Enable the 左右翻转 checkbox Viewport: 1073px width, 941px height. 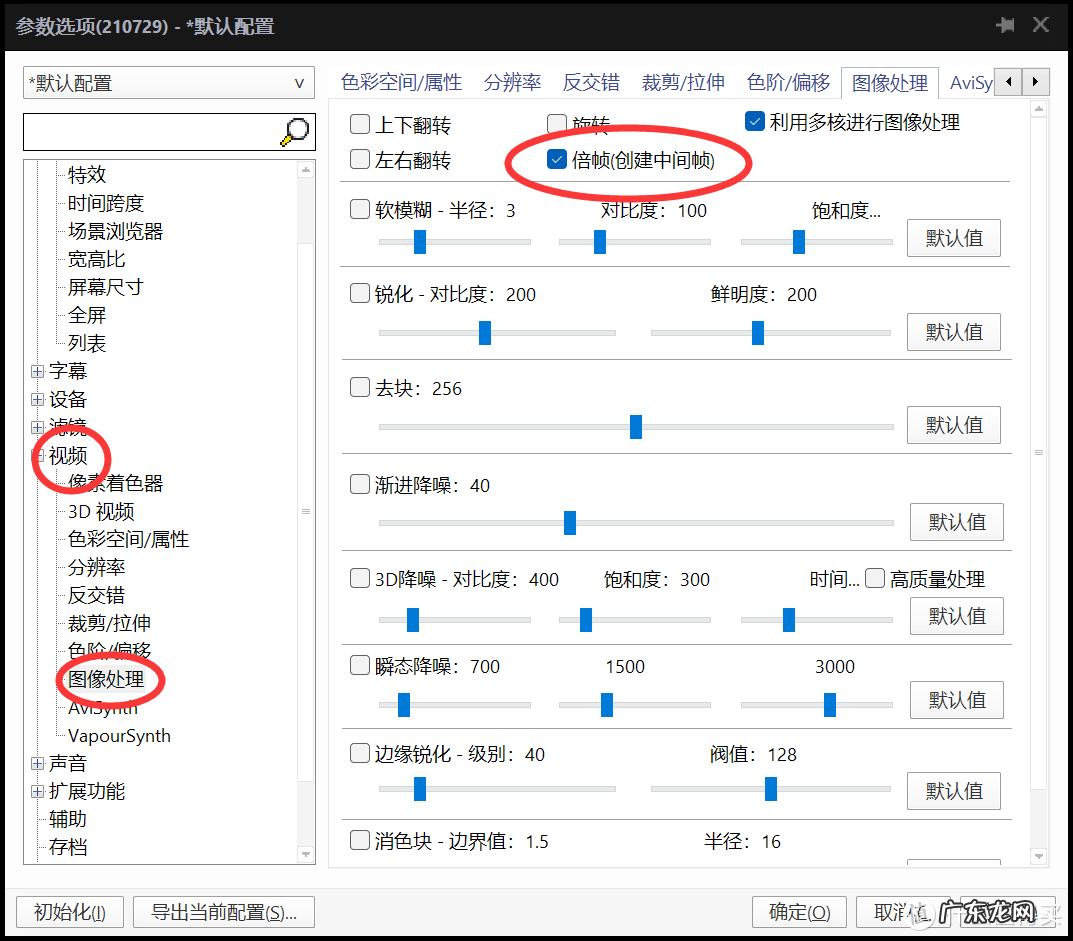(x=359, y=158)
